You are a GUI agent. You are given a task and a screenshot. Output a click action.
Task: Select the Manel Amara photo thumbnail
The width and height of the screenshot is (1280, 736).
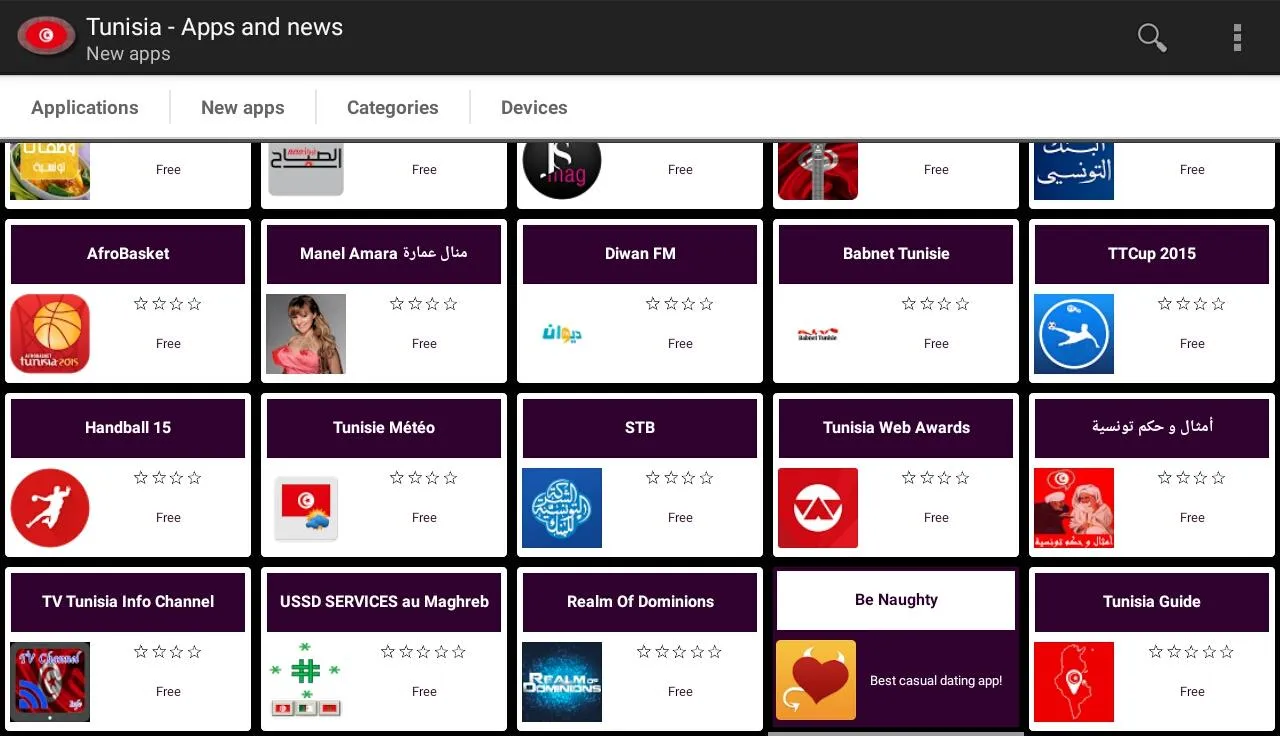pos(306,334)
